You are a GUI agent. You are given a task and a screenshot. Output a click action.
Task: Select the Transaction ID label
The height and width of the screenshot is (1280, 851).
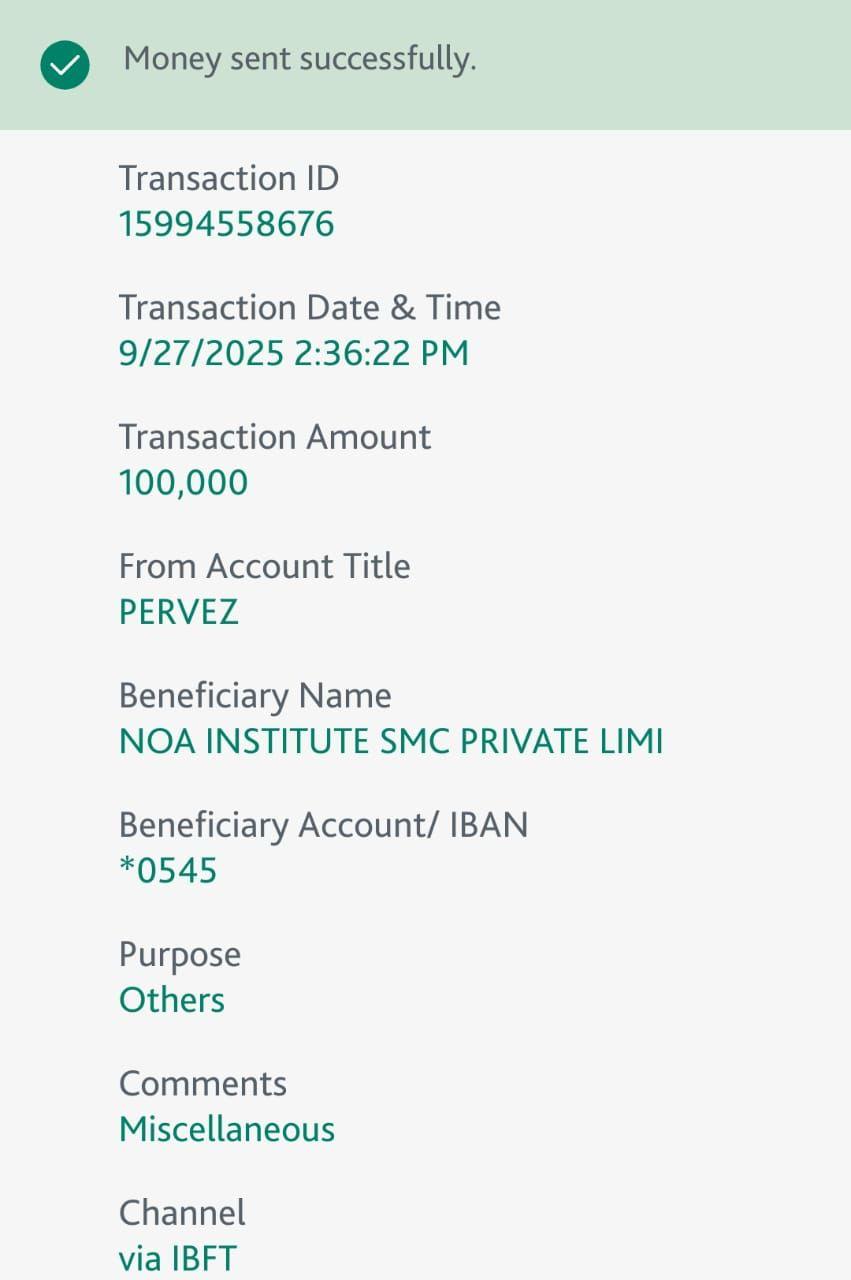coord(229,179)
